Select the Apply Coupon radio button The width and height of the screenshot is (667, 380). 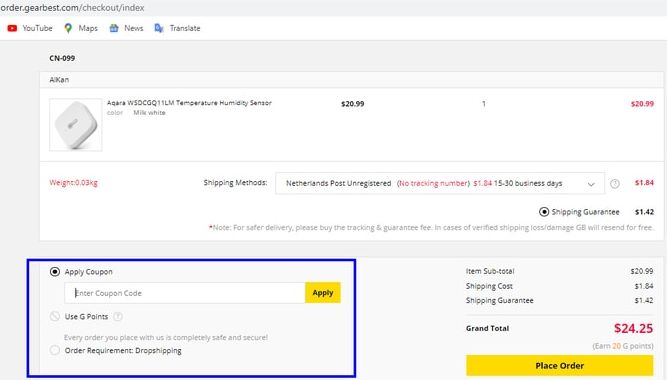(x=55, y=271)
